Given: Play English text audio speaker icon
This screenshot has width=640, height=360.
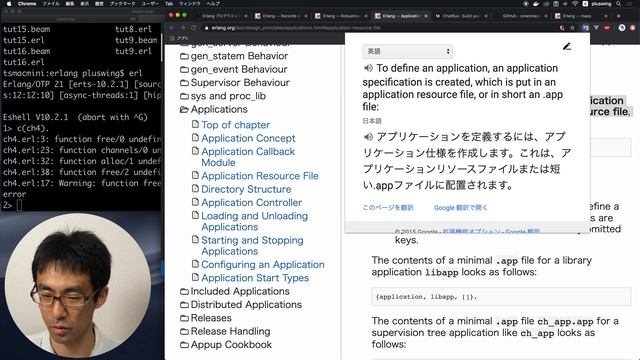Looking at the screenshot, I should [368, 68].
